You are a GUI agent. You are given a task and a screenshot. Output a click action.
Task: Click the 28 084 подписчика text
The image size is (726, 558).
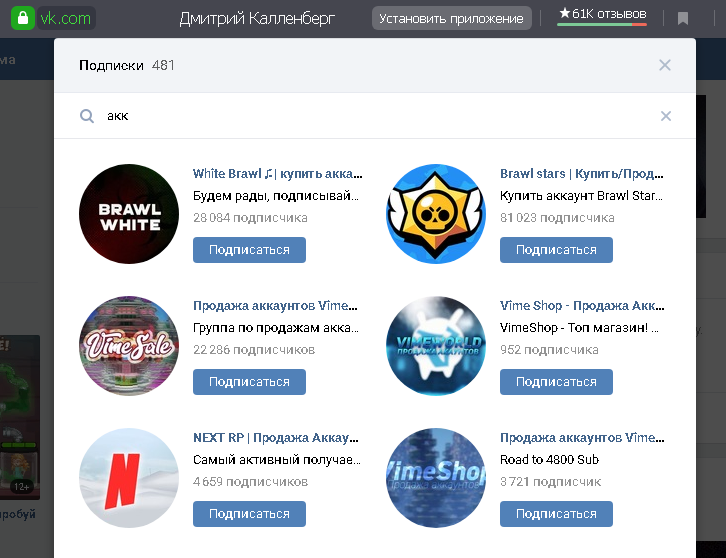tap(250, 218)
